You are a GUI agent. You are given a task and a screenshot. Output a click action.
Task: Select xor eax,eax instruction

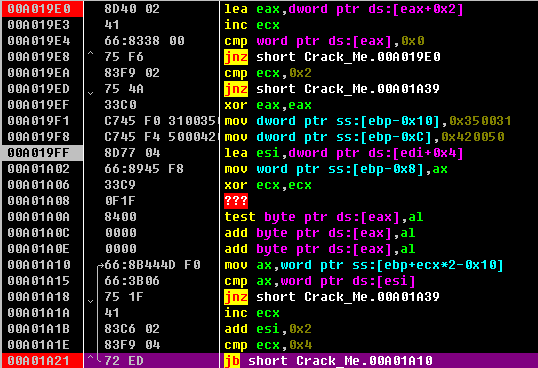pyautogui.click(x=268, y=105)
